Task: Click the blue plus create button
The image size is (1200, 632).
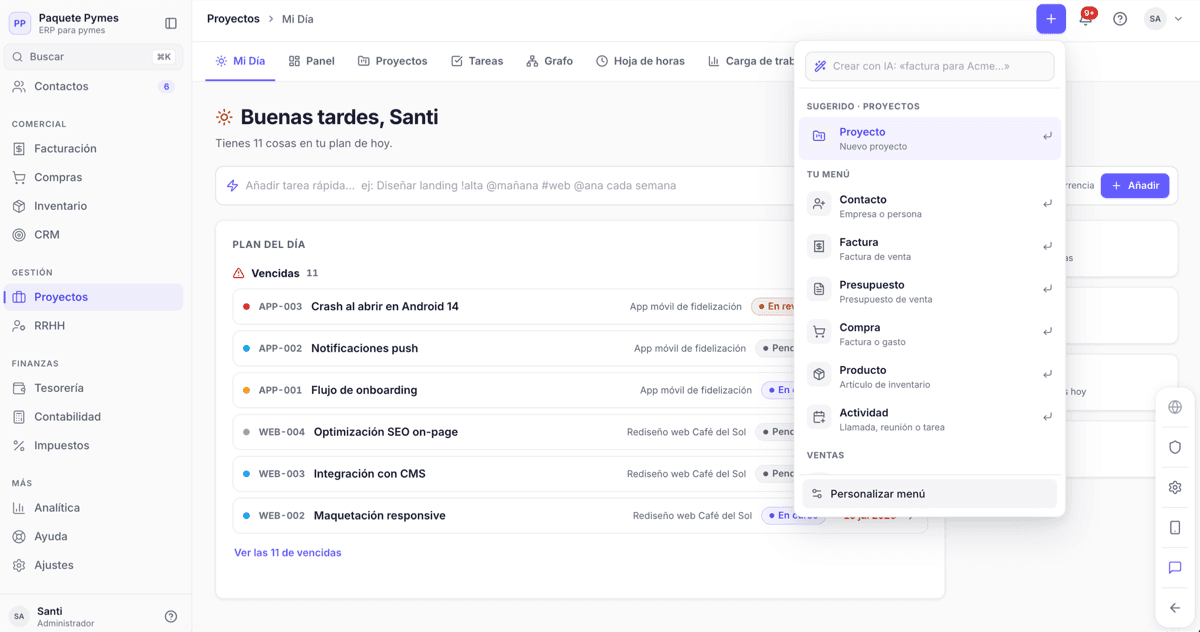Action: [x=1051, y=19]
